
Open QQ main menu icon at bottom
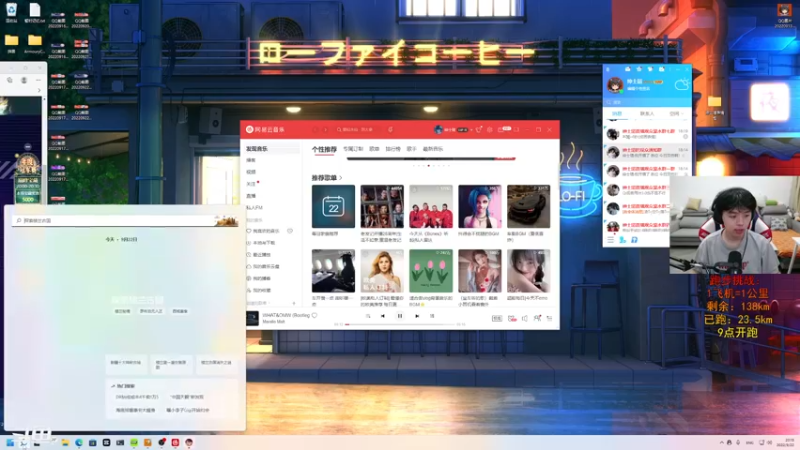(x=611, y=239)
